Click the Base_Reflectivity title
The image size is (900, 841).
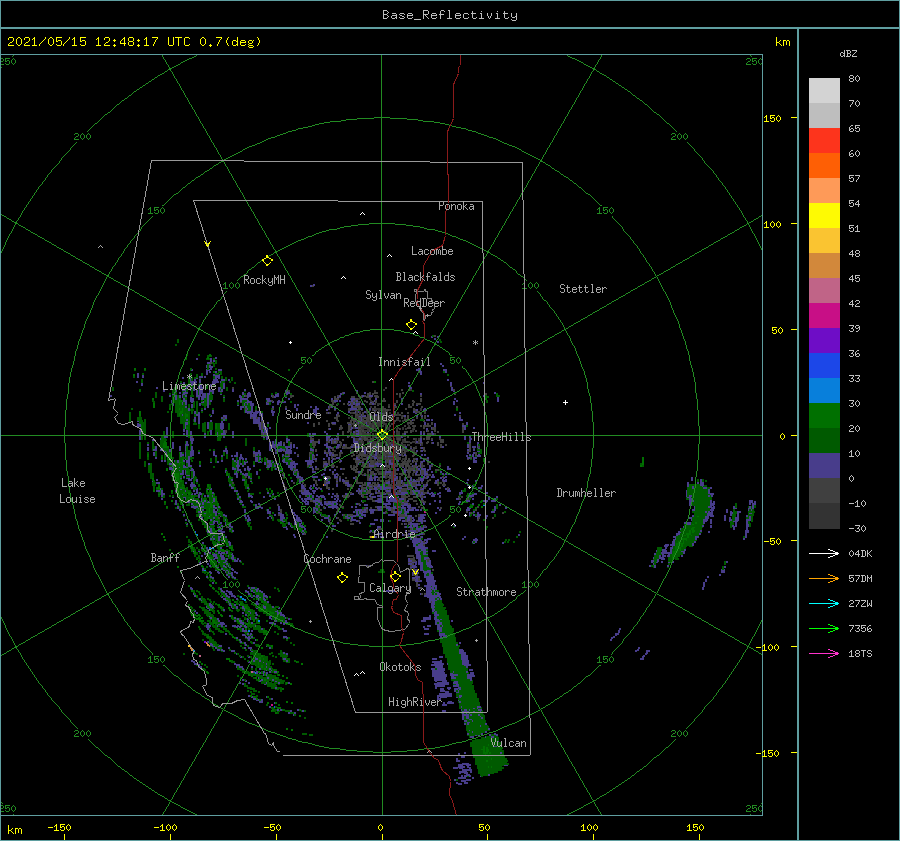(x=450, y=15)
